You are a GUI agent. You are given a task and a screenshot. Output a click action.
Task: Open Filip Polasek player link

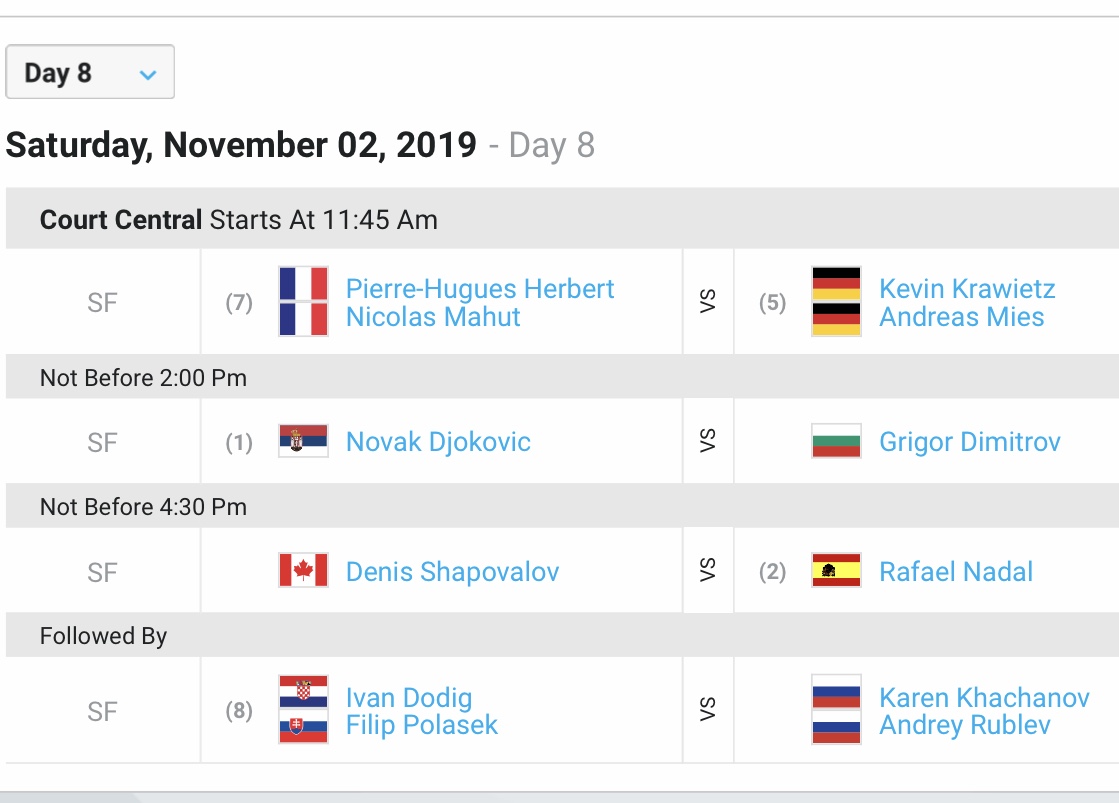click(x=422, y=725)
